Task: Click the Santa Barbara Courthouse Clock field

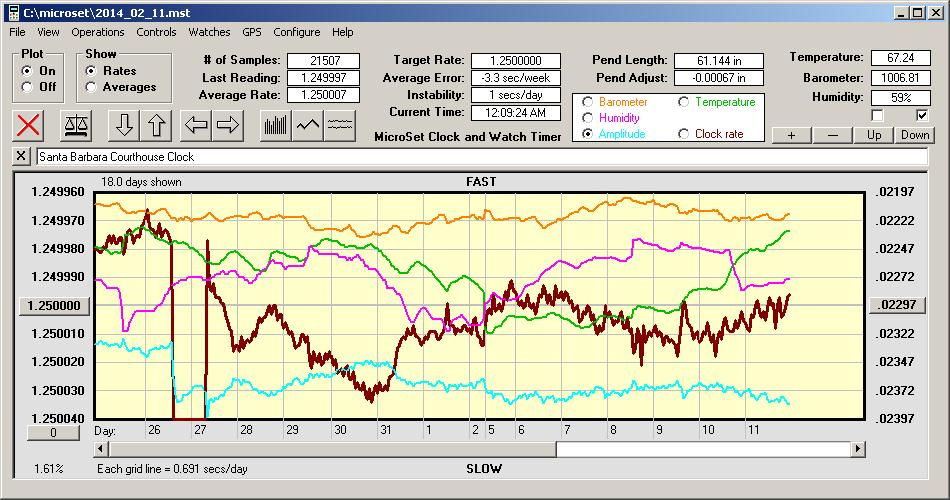Action: [x=480, y=157]
